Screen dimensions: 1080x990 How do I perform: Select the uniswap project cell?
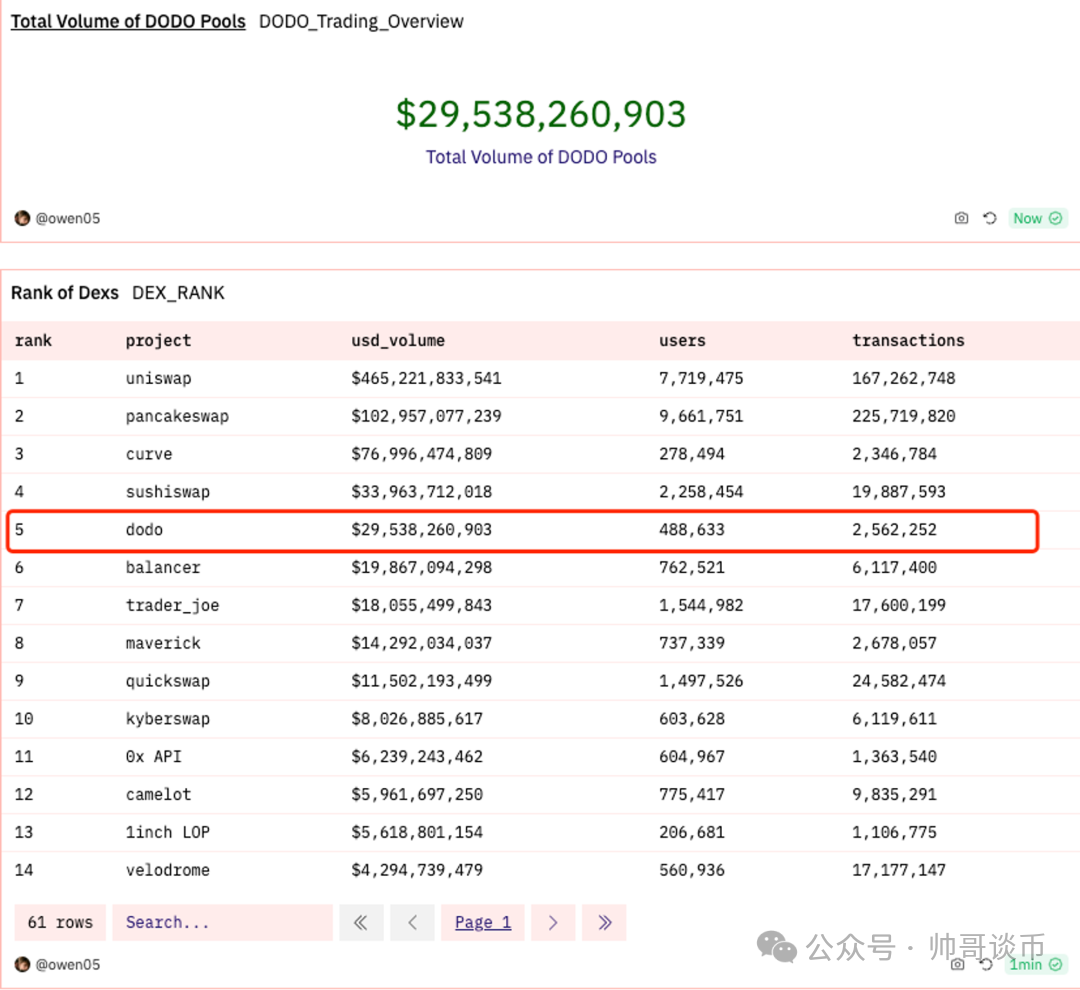158,378
